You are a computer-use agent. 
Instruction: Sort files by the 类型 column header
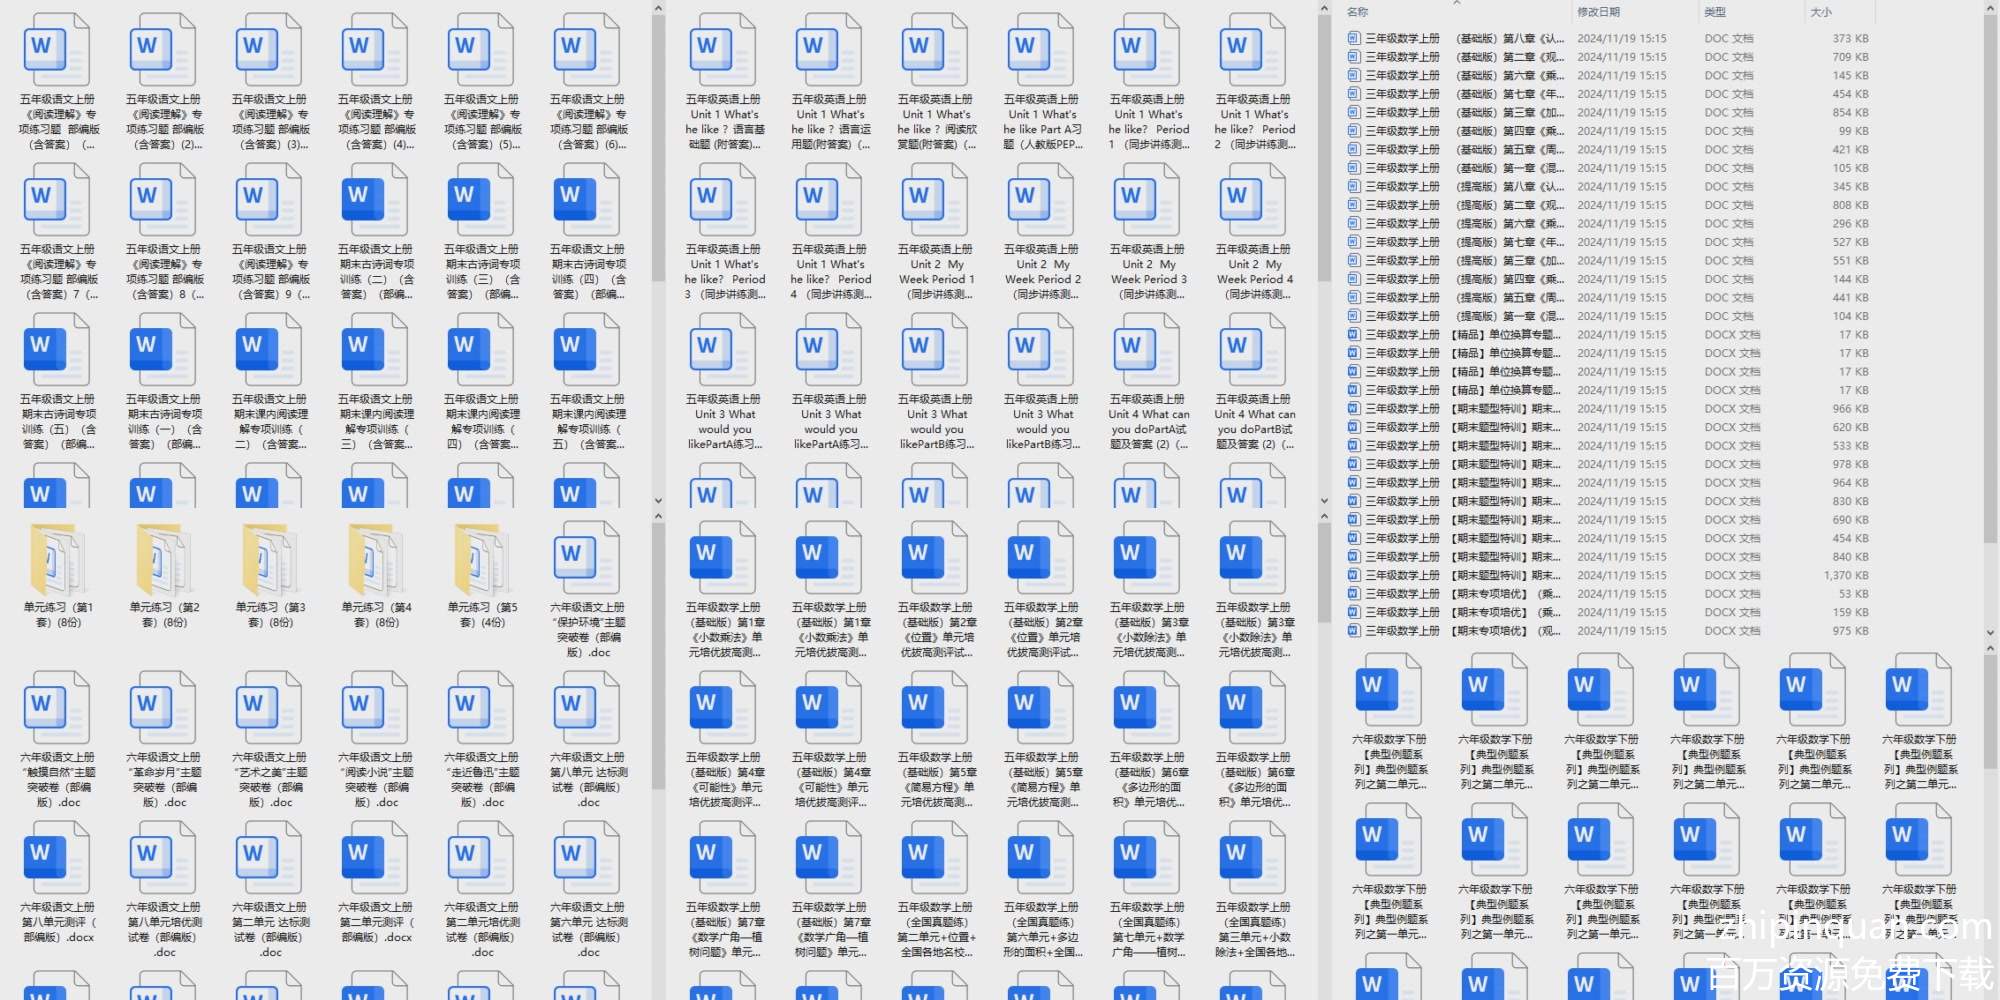[x=1715, y=12]
